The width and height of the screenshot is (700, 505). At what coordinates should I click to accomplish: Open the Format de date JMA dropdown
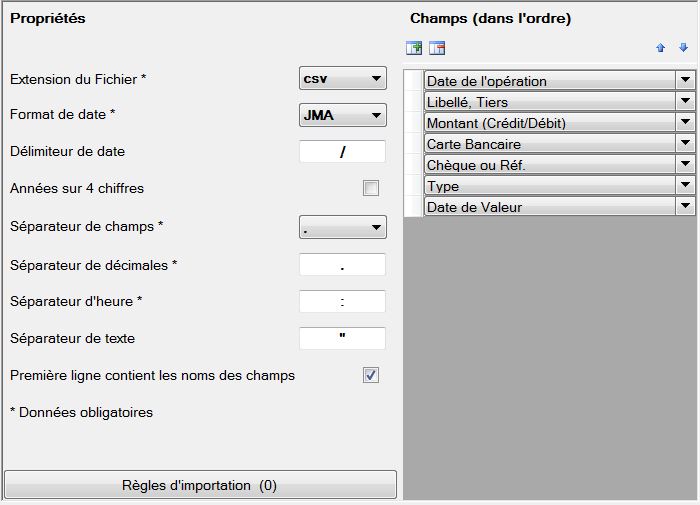click(342, 115)
